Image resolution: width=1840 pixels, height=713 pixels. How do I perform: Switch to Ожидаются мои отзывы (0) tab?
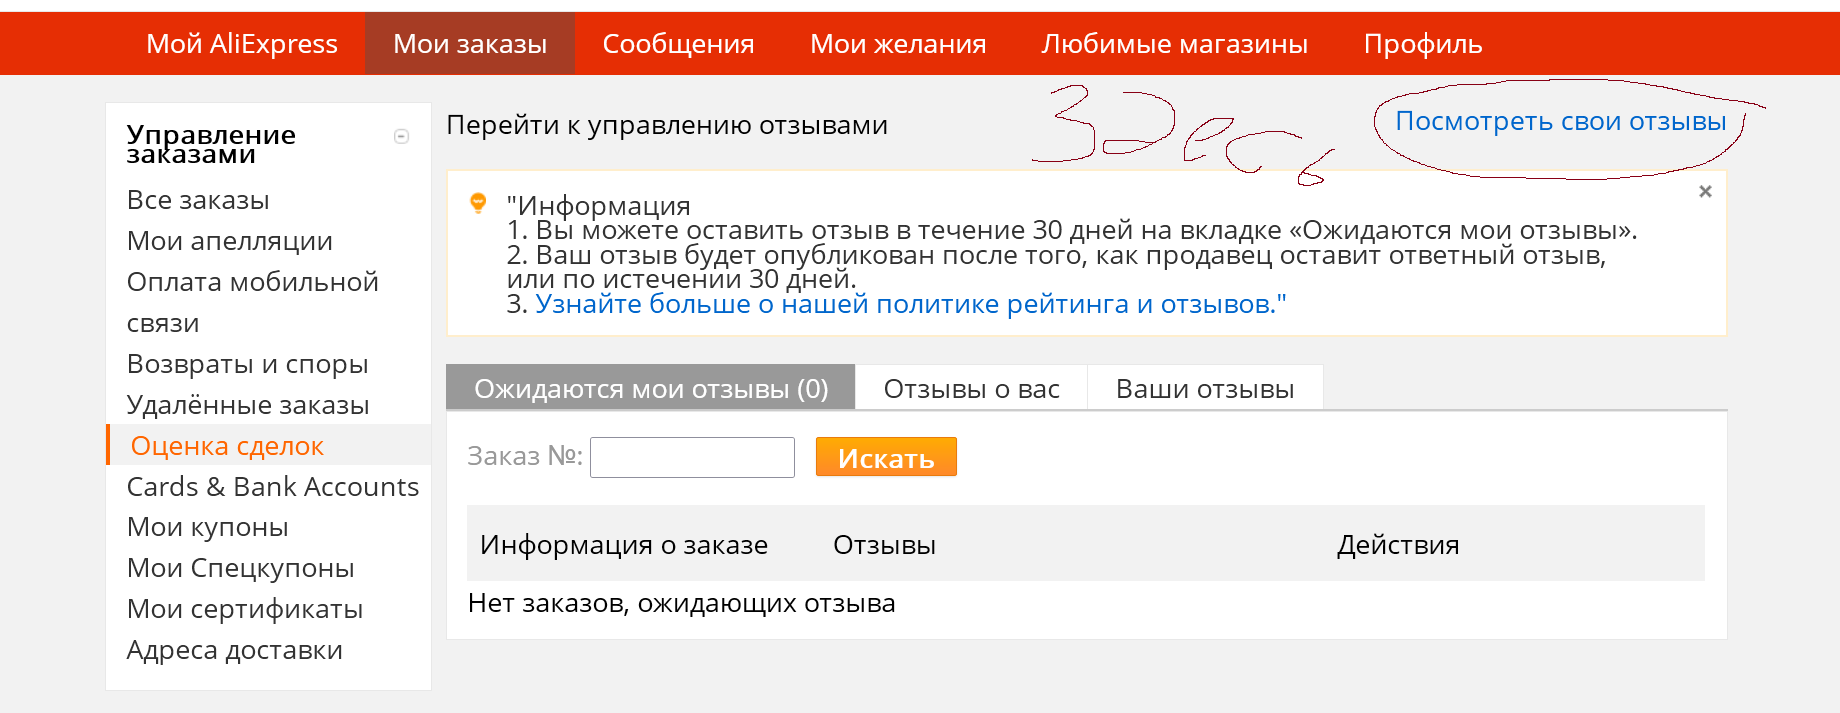(651, 388)
